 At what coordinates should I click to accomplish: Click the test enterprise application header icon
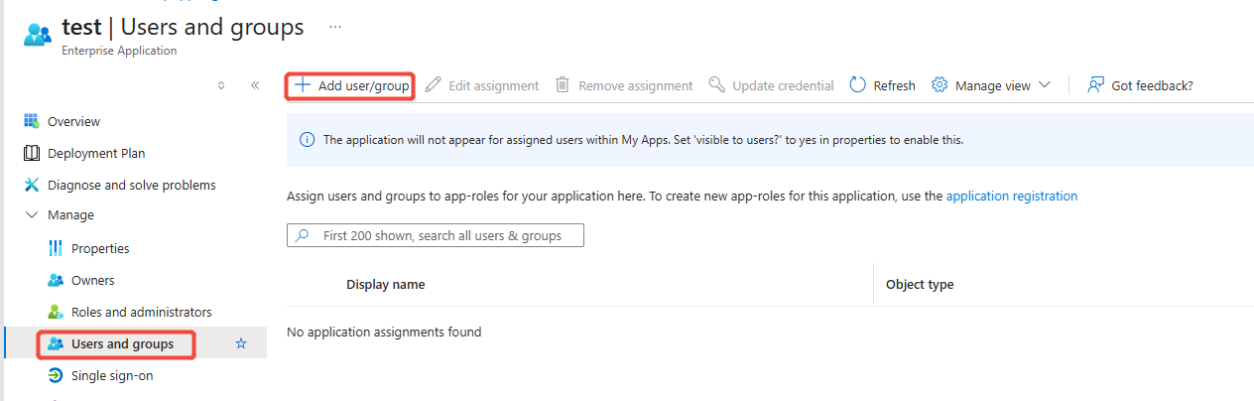37,34
